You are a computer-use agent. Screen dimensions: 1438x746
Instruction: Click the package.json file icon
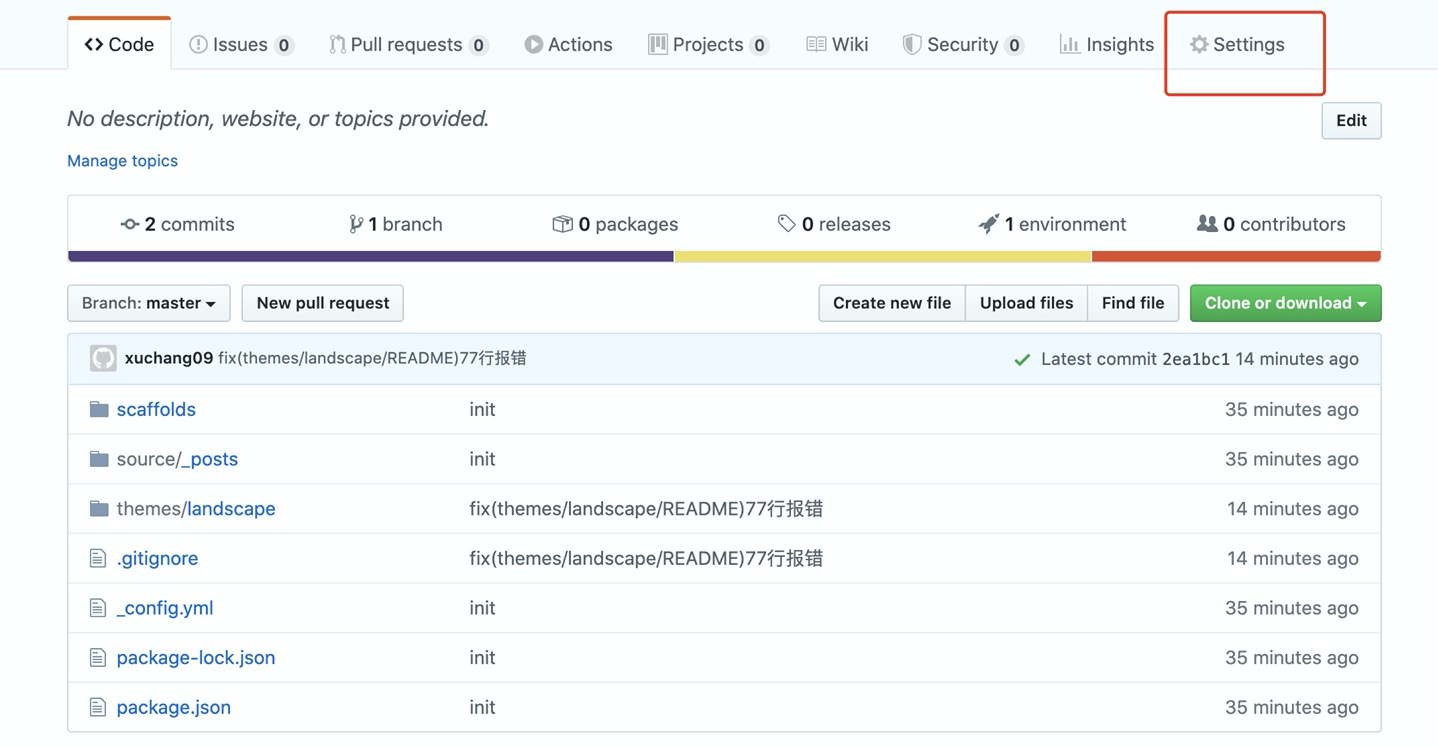click(98, 707)
